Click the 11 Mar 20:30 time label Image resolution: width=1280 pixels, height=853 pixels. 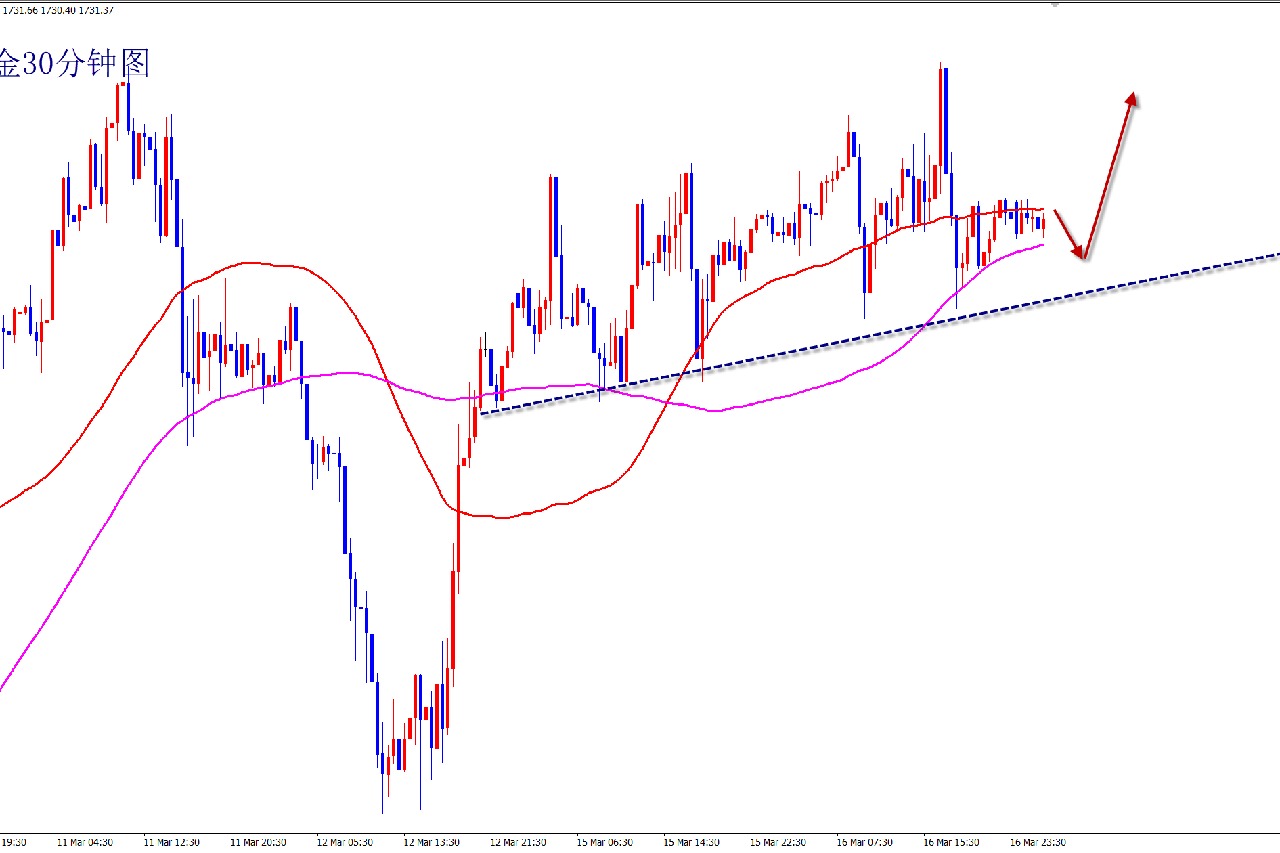click(258, 842)
